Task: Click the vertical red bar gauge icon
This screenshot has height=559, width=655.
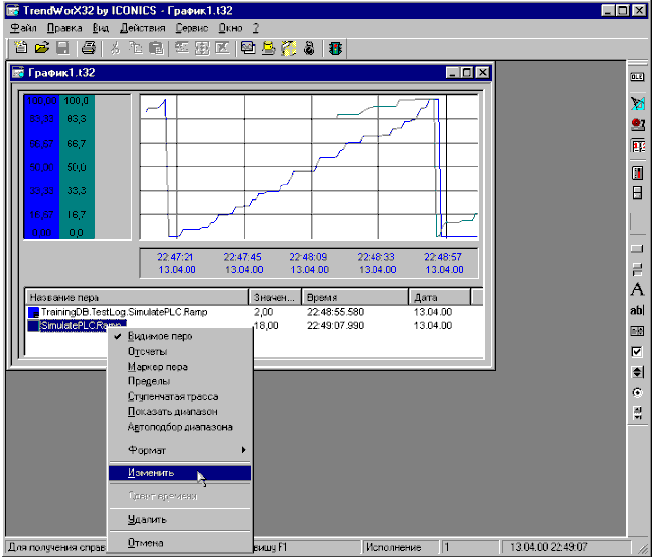Action: (637, 173)
